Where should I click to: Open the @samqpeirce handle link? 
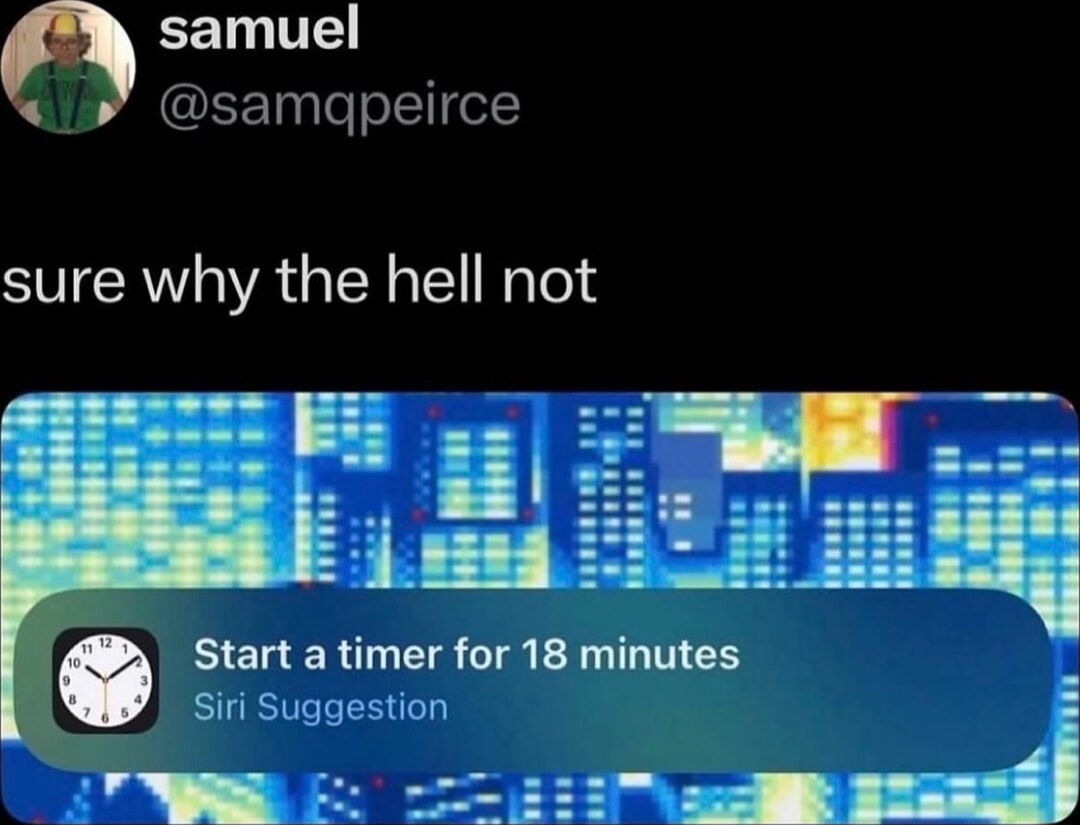tap(339, 103)
